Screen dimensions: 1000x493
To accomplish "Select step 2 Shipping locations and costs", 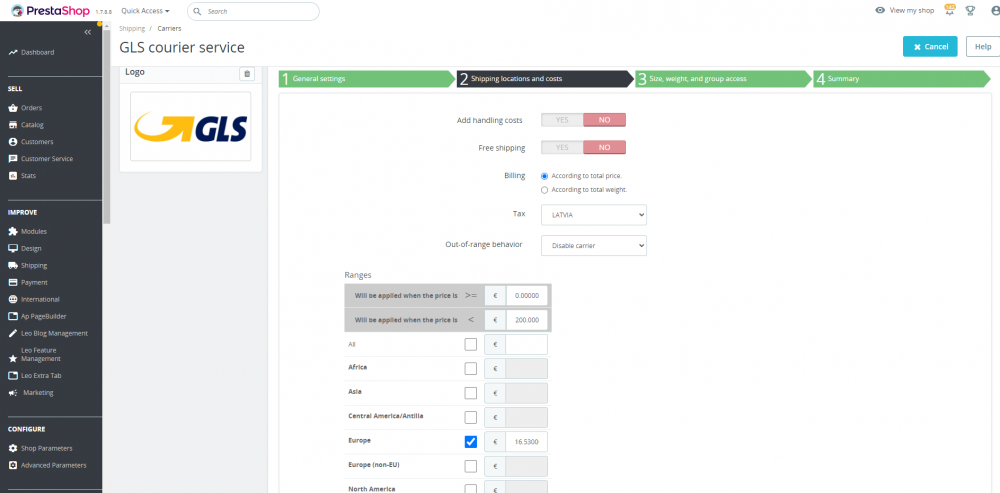I will [545, 79].
